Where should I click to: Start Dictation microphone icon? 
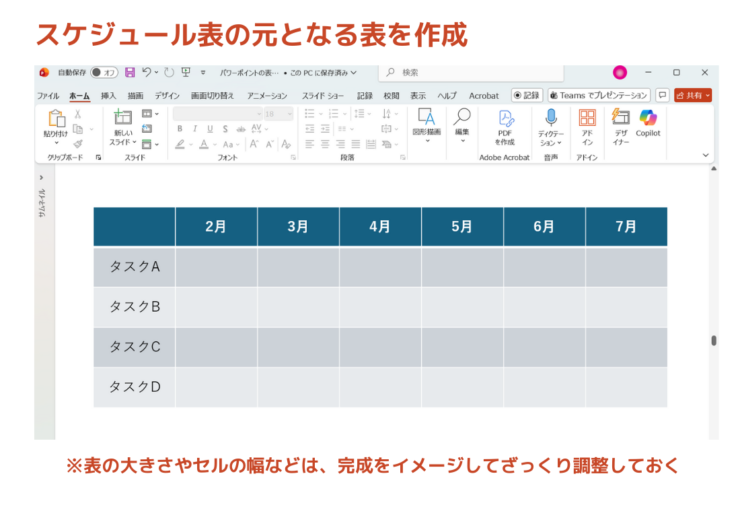pos(551,118)
